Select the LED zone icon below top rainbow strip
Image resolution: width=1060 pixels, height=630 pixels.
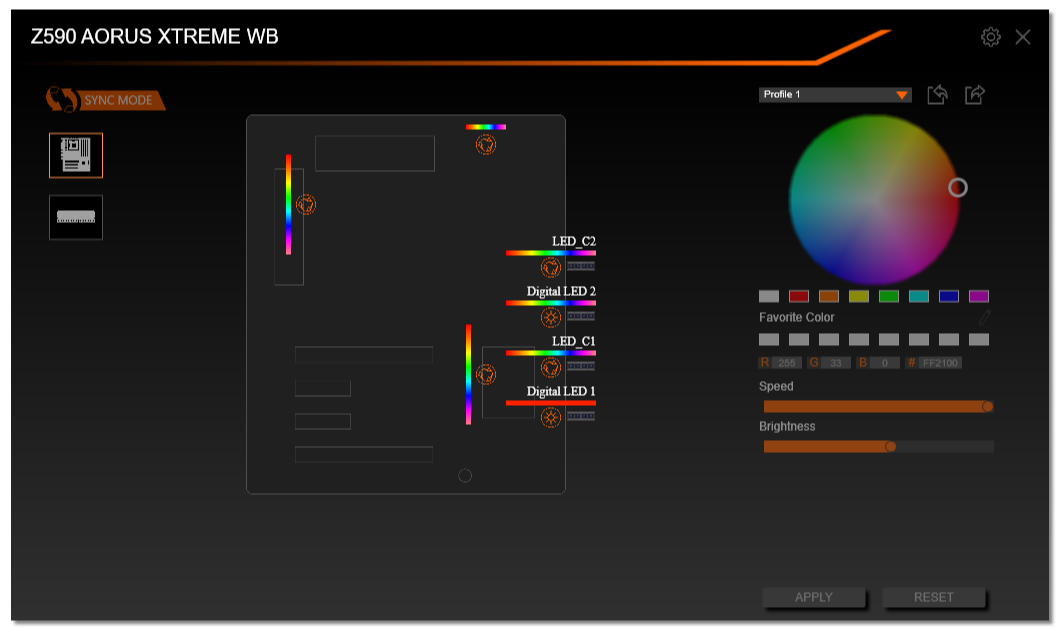click(485, 145)
